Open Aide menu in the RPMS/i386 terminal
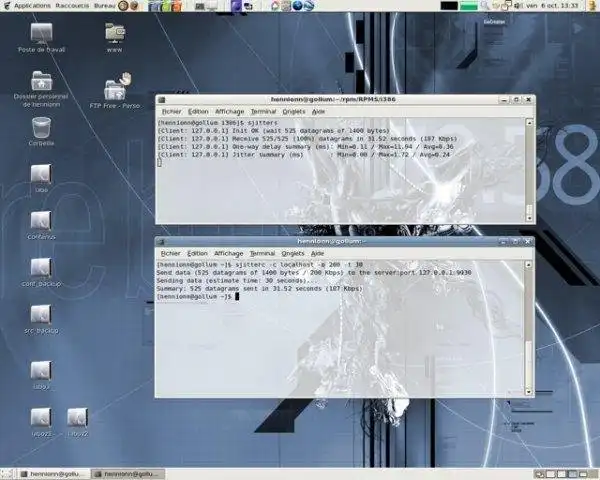 pyautogui.click(x=318, y=111)
